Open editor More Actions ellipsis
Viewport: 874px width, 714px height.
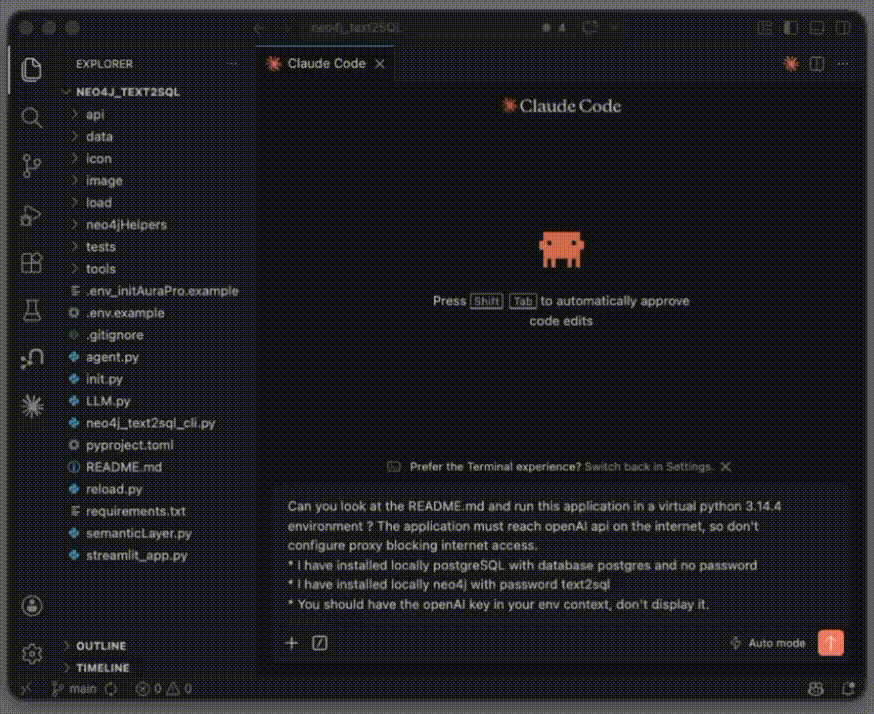[843, 64]
